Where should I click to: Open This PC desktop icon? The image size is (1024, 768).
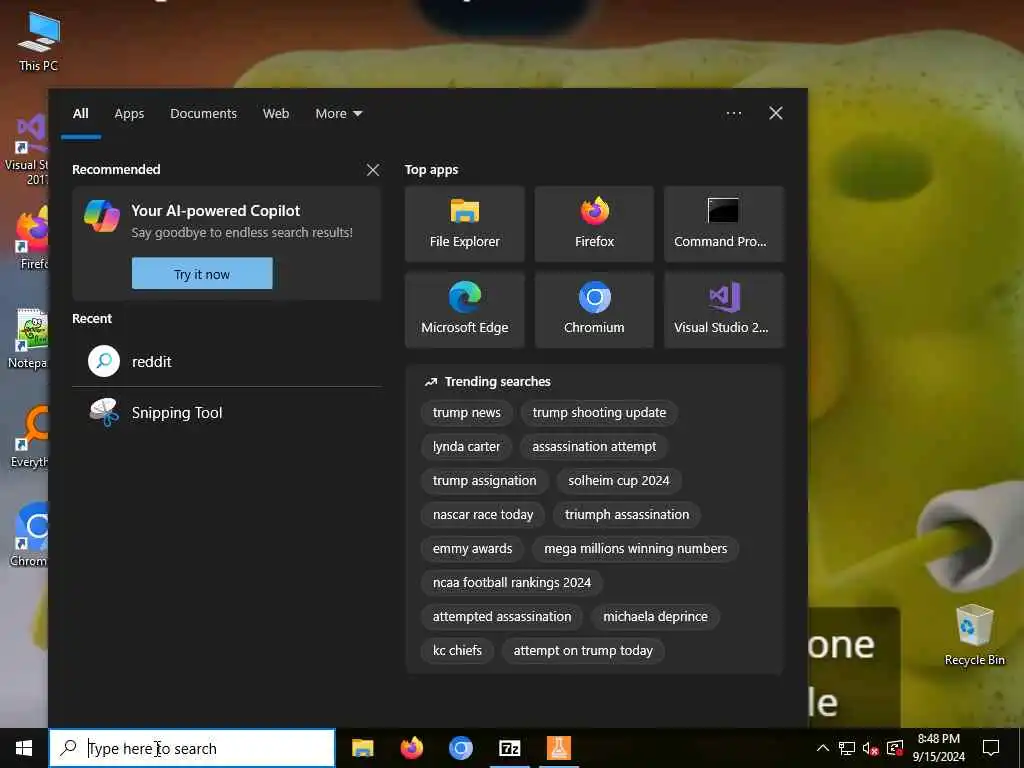(x=39, y=40)
